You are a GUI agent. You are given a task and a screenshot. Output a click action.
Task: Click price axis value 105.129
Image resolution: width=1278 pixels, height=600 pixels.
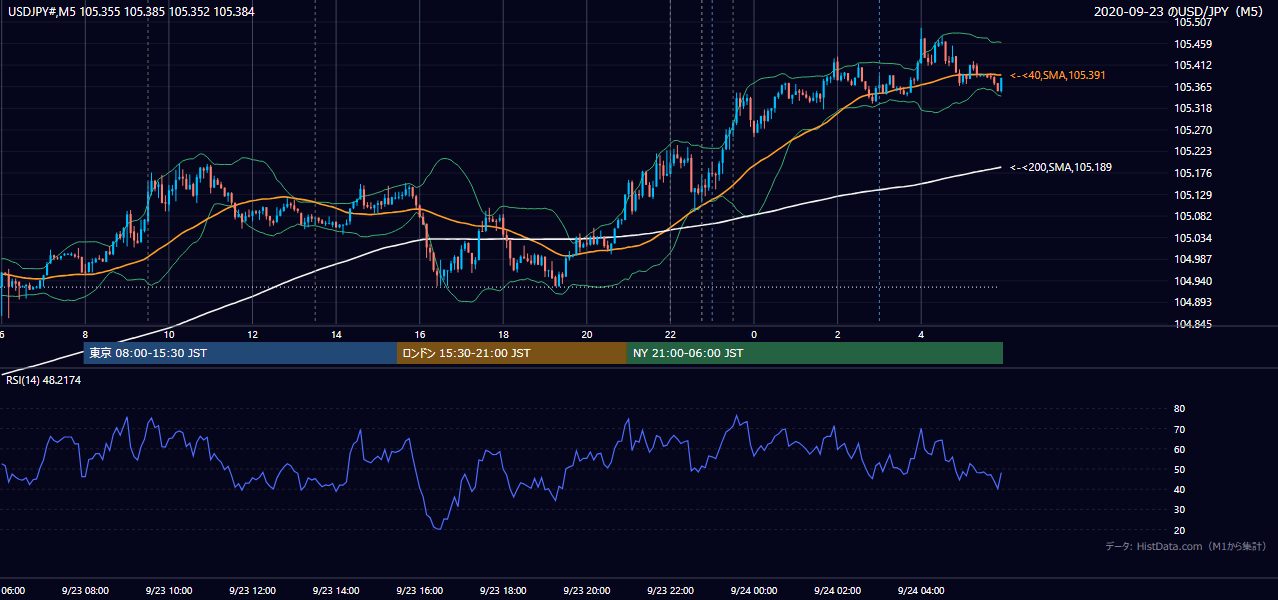pyautogui.click(x=1193, y=195)
